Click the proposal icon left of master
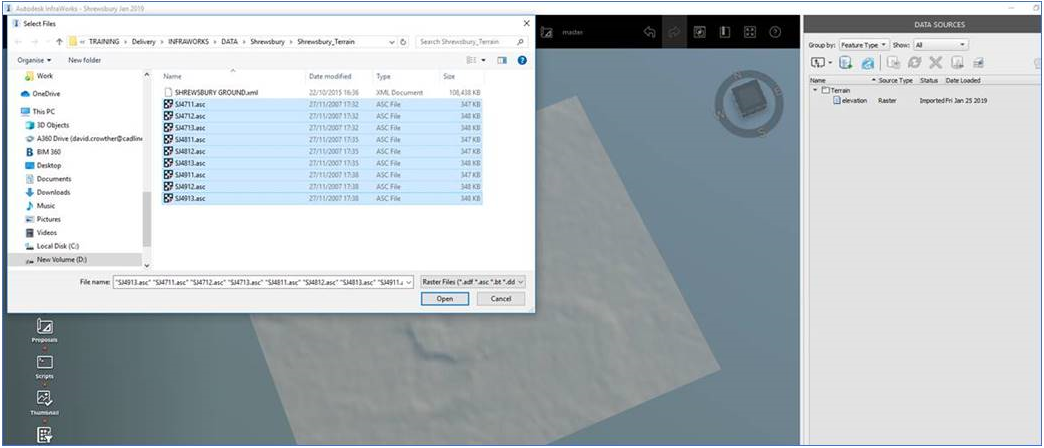1044x448 pixels. coord(547,32)
